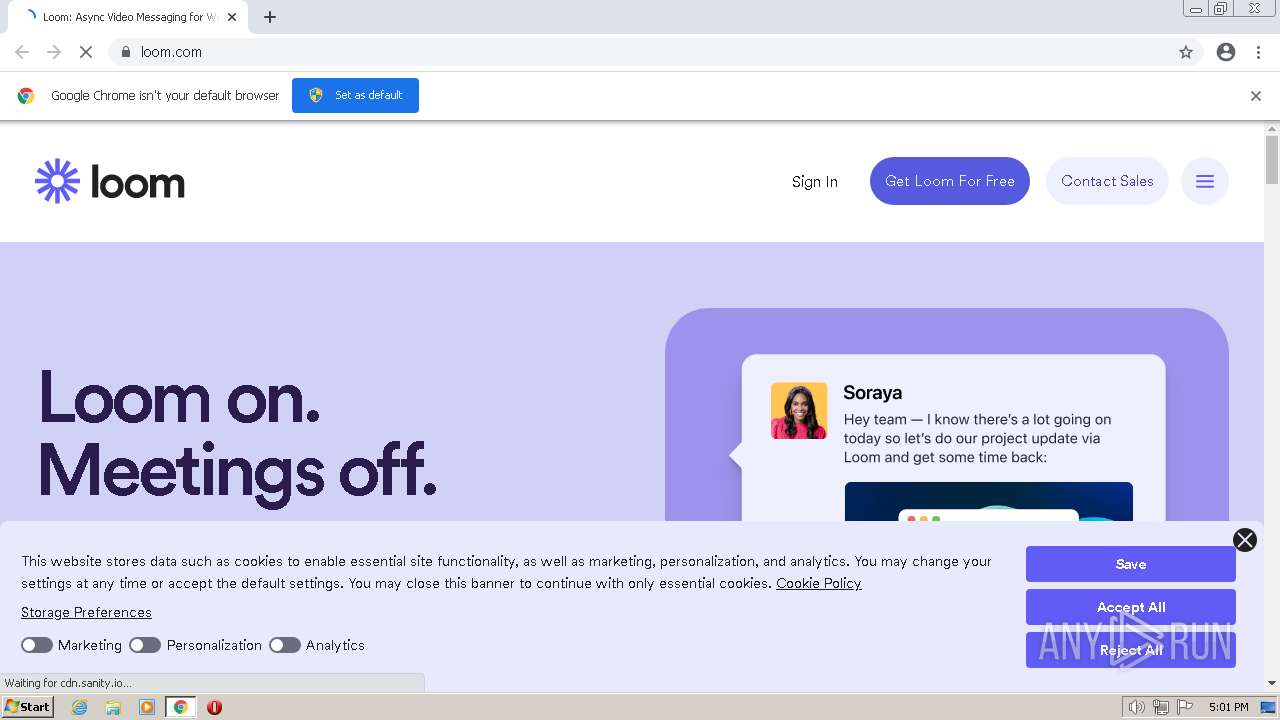Viewport: 1280px width, 720px height.
Task: Expand Storage Preferences
Action: (86, 612)
